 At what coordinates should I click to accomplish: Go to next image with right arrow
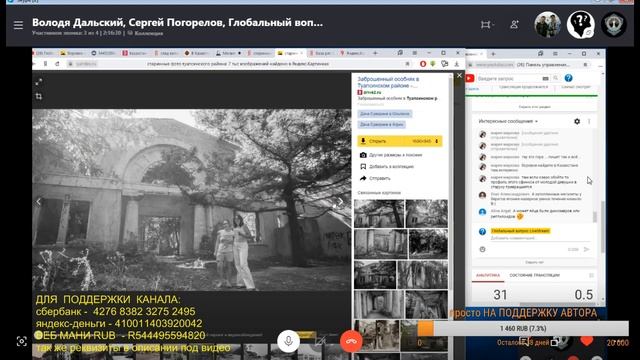click(340, 201)
